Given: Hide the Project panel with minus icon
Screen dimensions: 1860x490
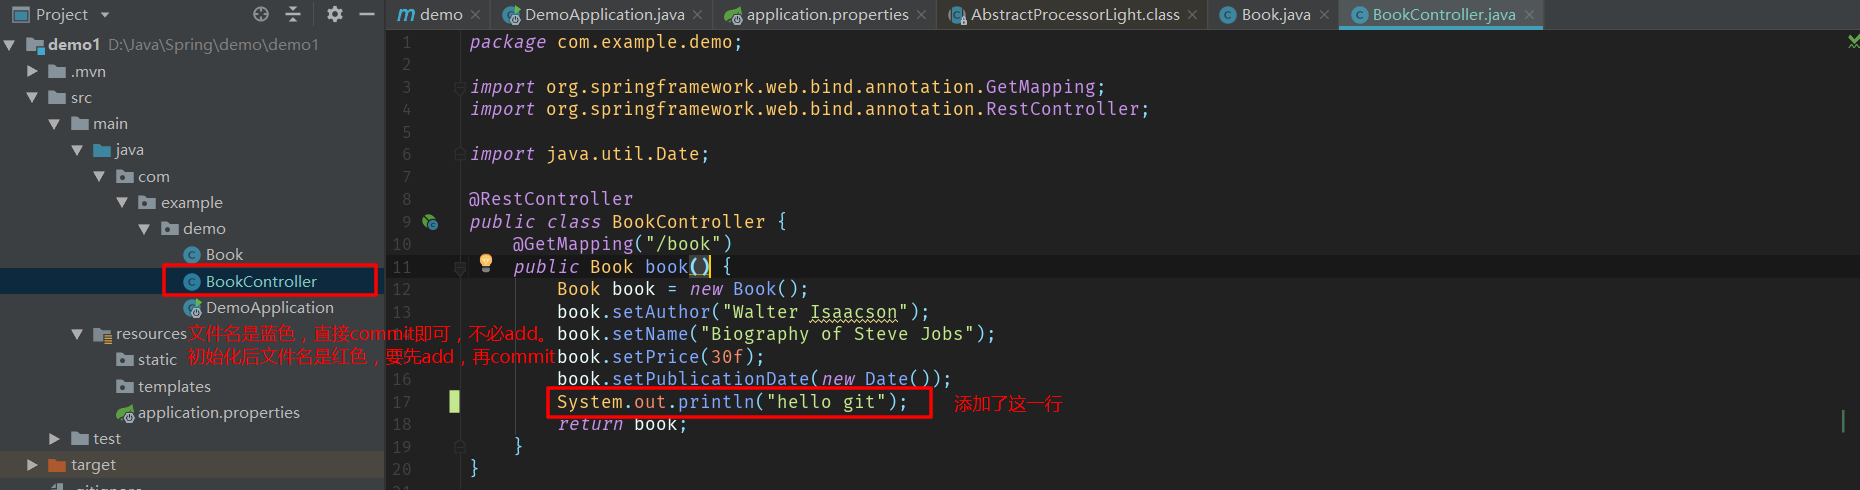Looking at the screenshot, I should click(x=367, y=14).
